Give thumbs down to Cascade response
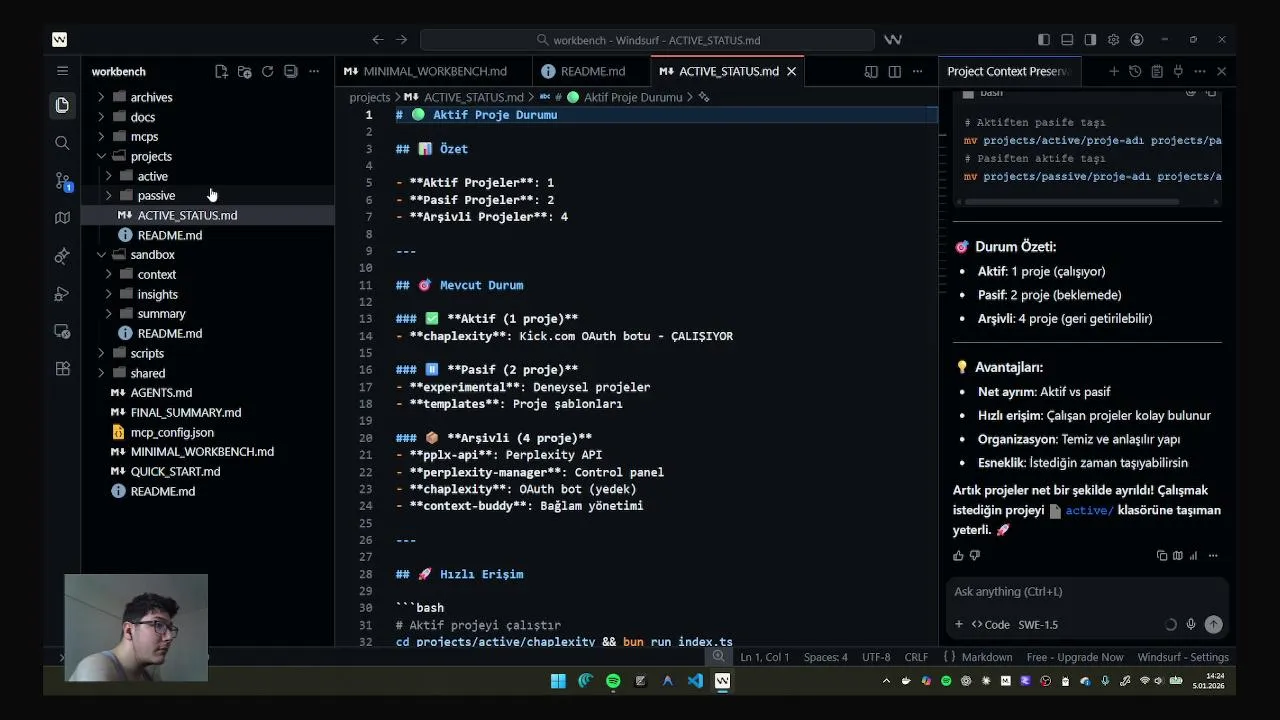This screenshot has width=1280, height=720. click(975, 556)
